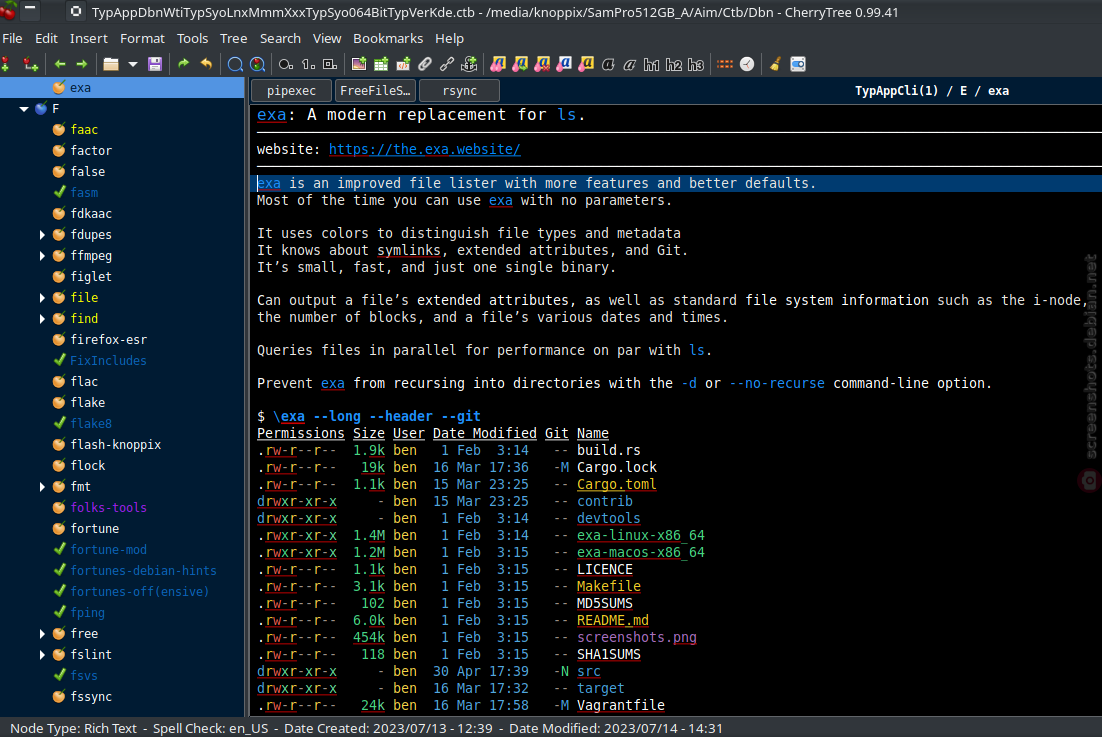
Task: Insert a file attachment paperclip
Action: click(x=424, y=64)
